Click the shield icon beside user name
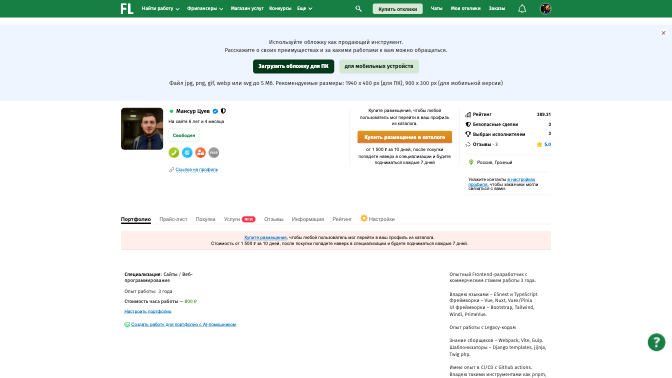The image size is (672, 378). [x=223, y=111]
